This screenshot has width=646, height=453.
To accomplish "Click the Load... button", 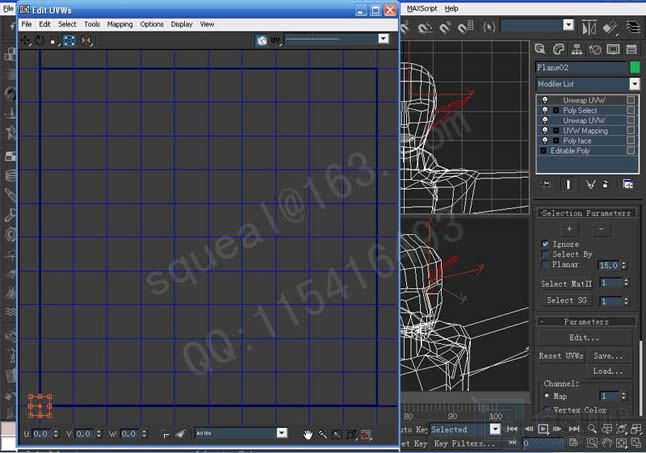I will (607, 370).
